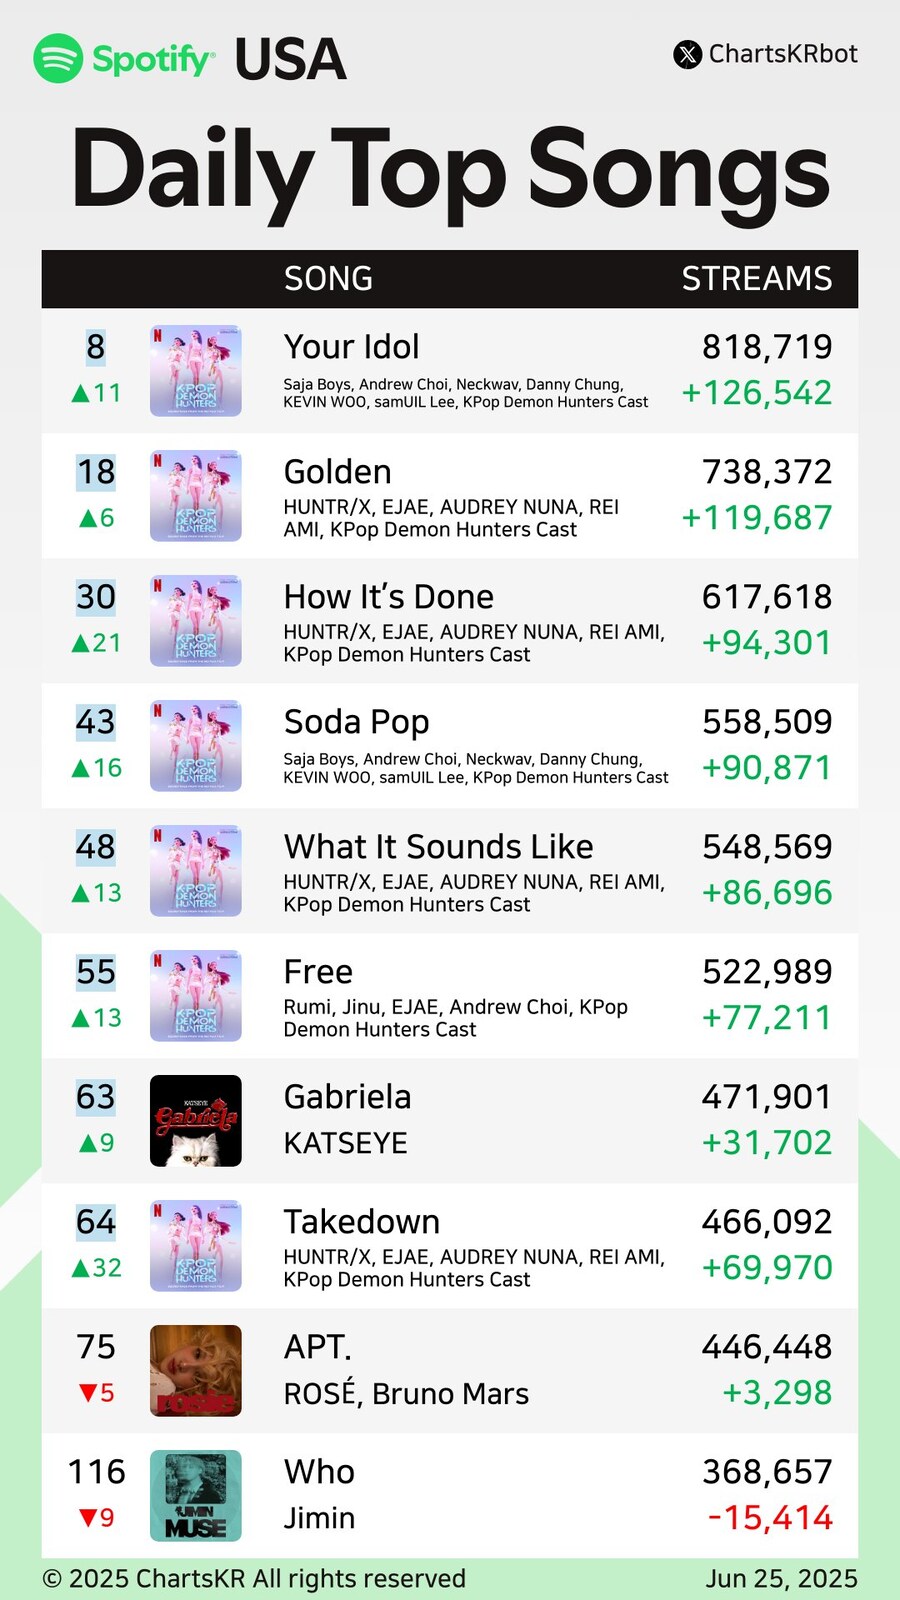Click the album cover next to Your Idol
Image resolution: width=900 pixels, height=1600 pixels.
point(196,371)
